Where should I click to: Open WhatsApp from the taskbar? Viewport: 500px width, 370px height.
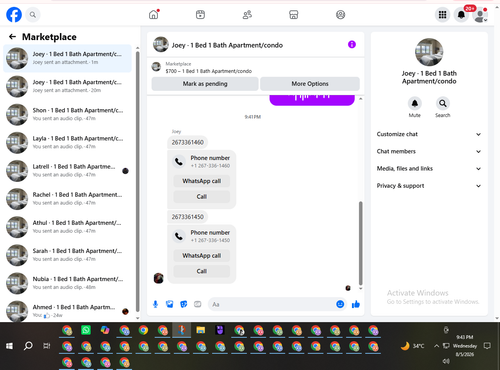(x=86, y=330)
